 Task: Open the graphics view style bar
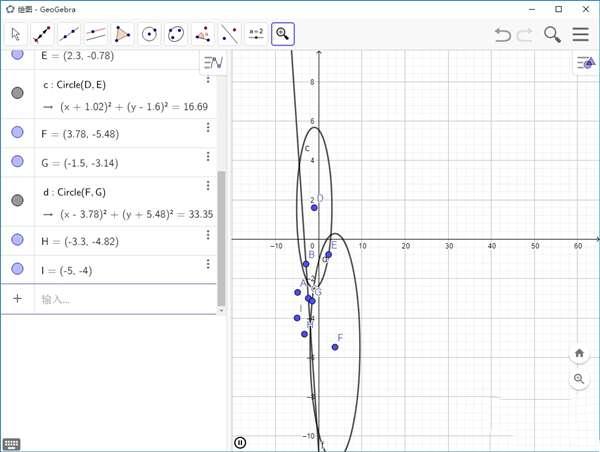(586, 63)
